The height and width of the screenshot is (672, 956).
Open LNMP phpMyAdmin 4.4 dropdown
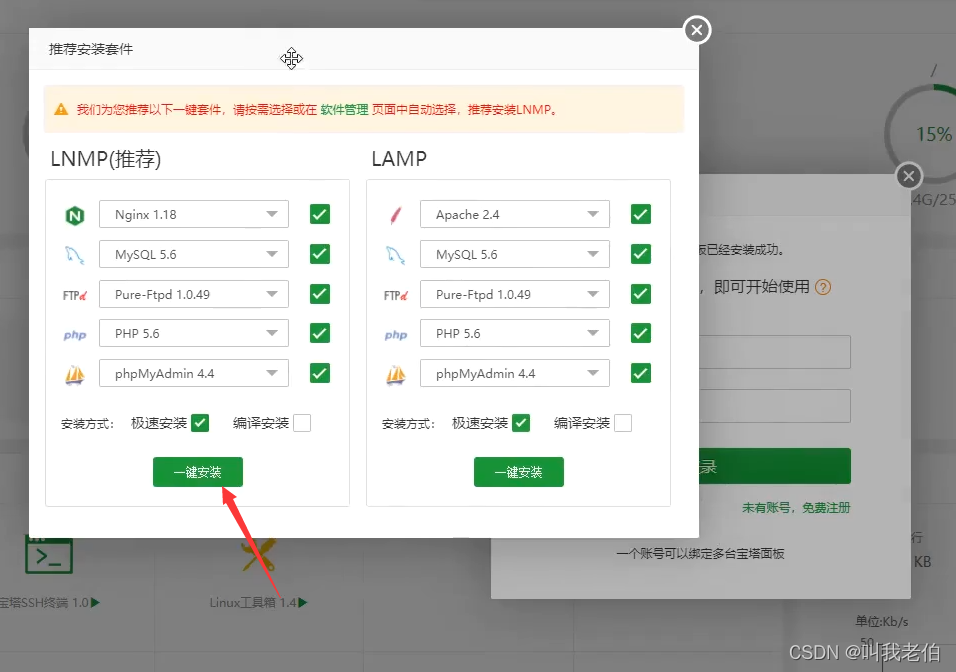[x=194, y=373]
